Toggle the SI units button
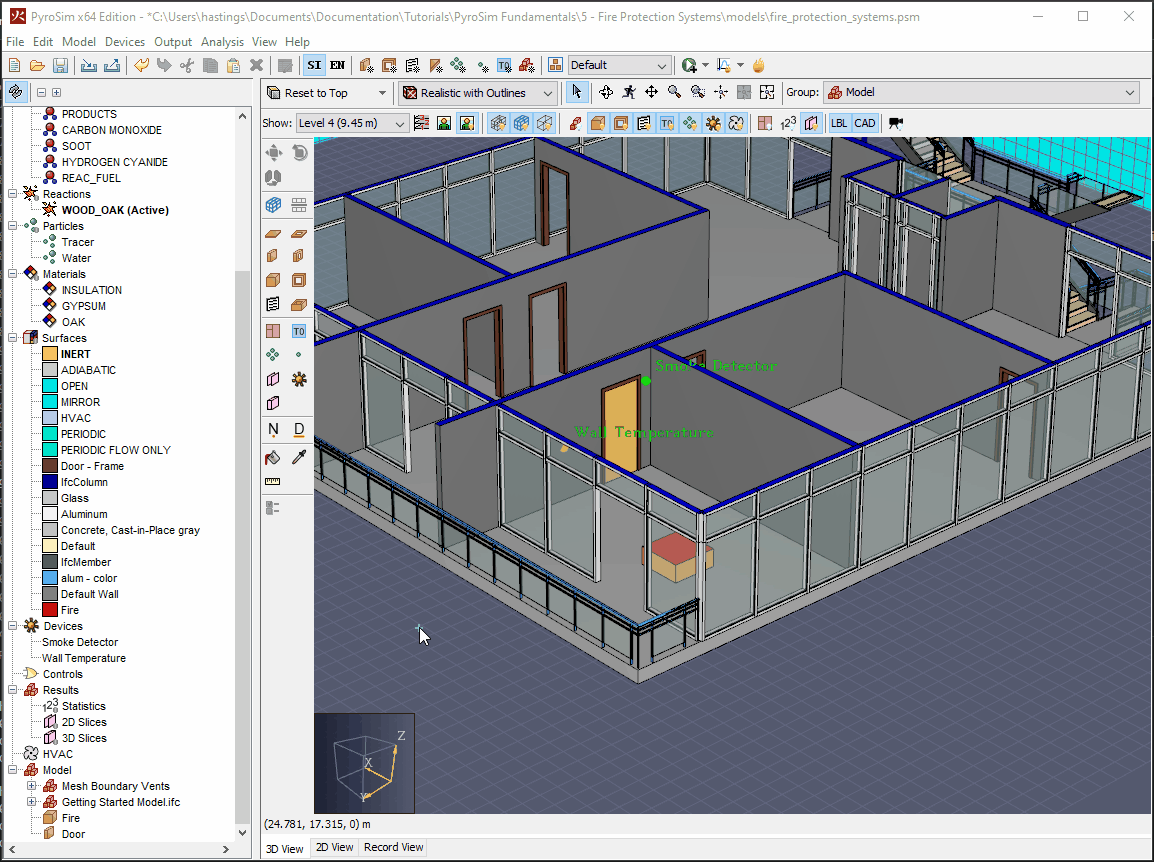 click(x=314, y=66)
